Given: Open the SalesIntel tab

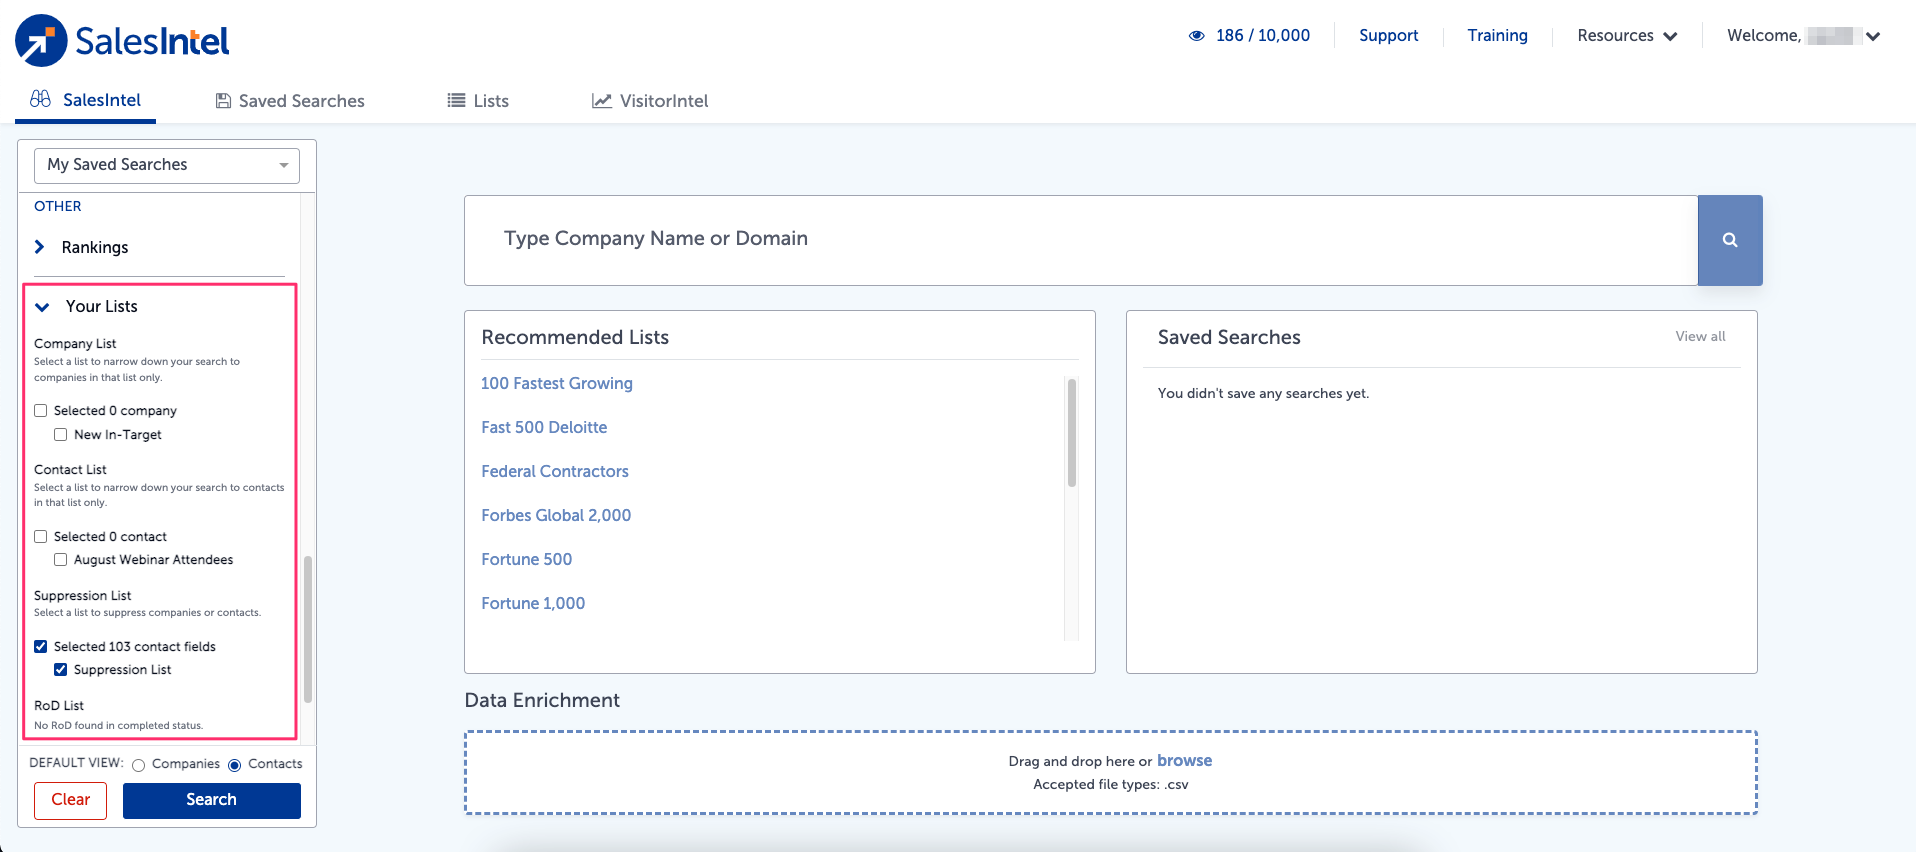Looking at the screenshot, I should pyautogui.click(x=86, y=100).
